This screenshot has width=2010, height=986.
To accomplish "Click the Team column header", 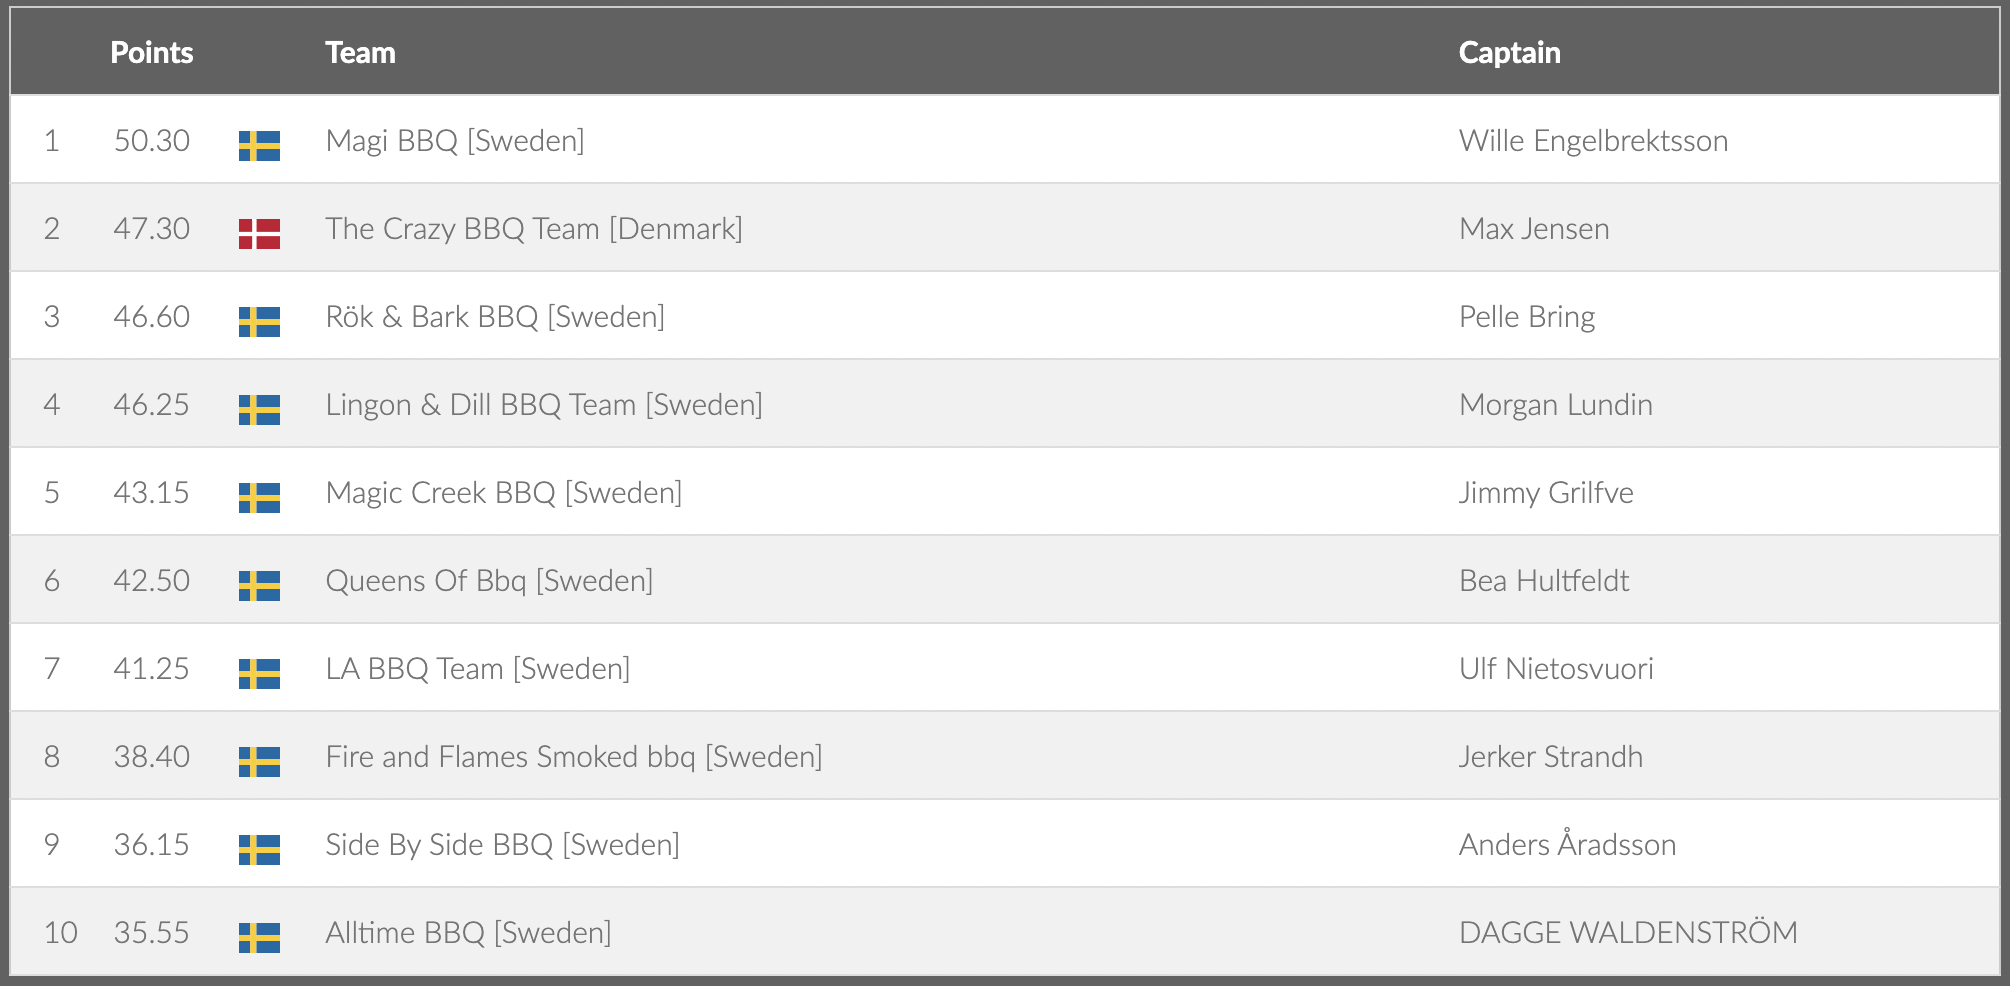I will point(360,52).
